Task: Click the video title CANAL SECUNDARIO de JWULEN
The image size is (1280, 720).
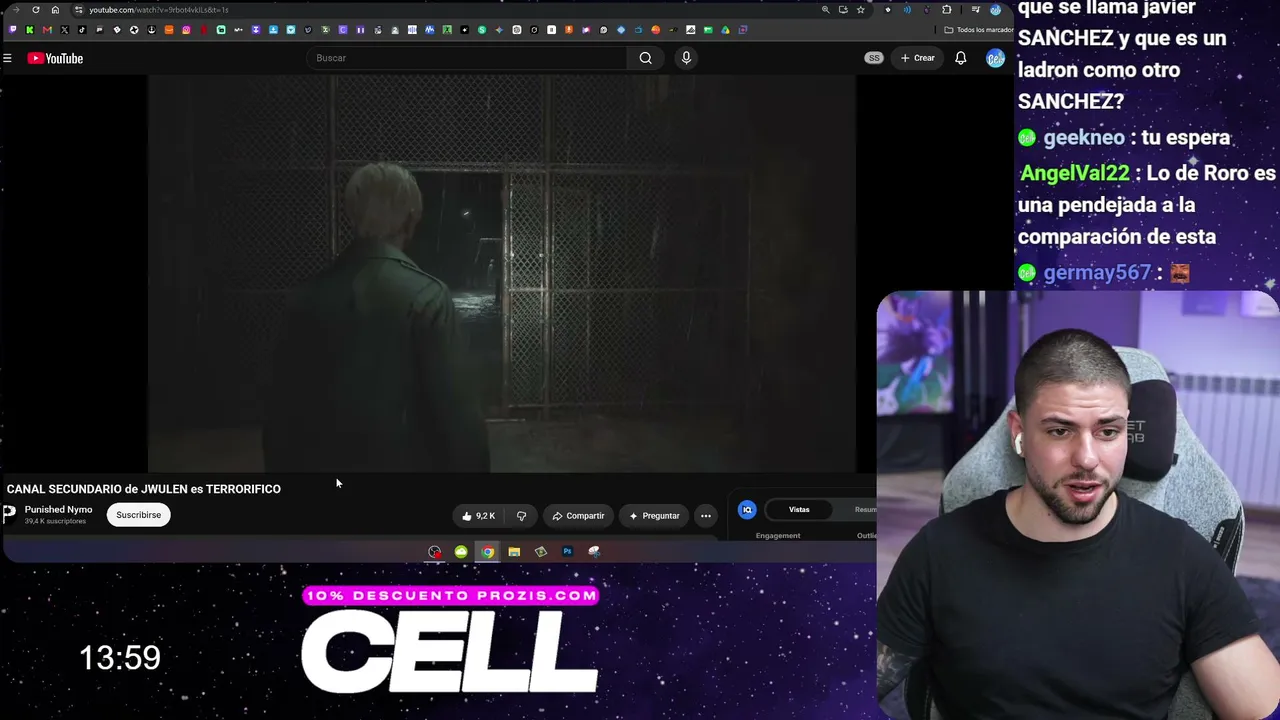Action: [x=144, y=489]
